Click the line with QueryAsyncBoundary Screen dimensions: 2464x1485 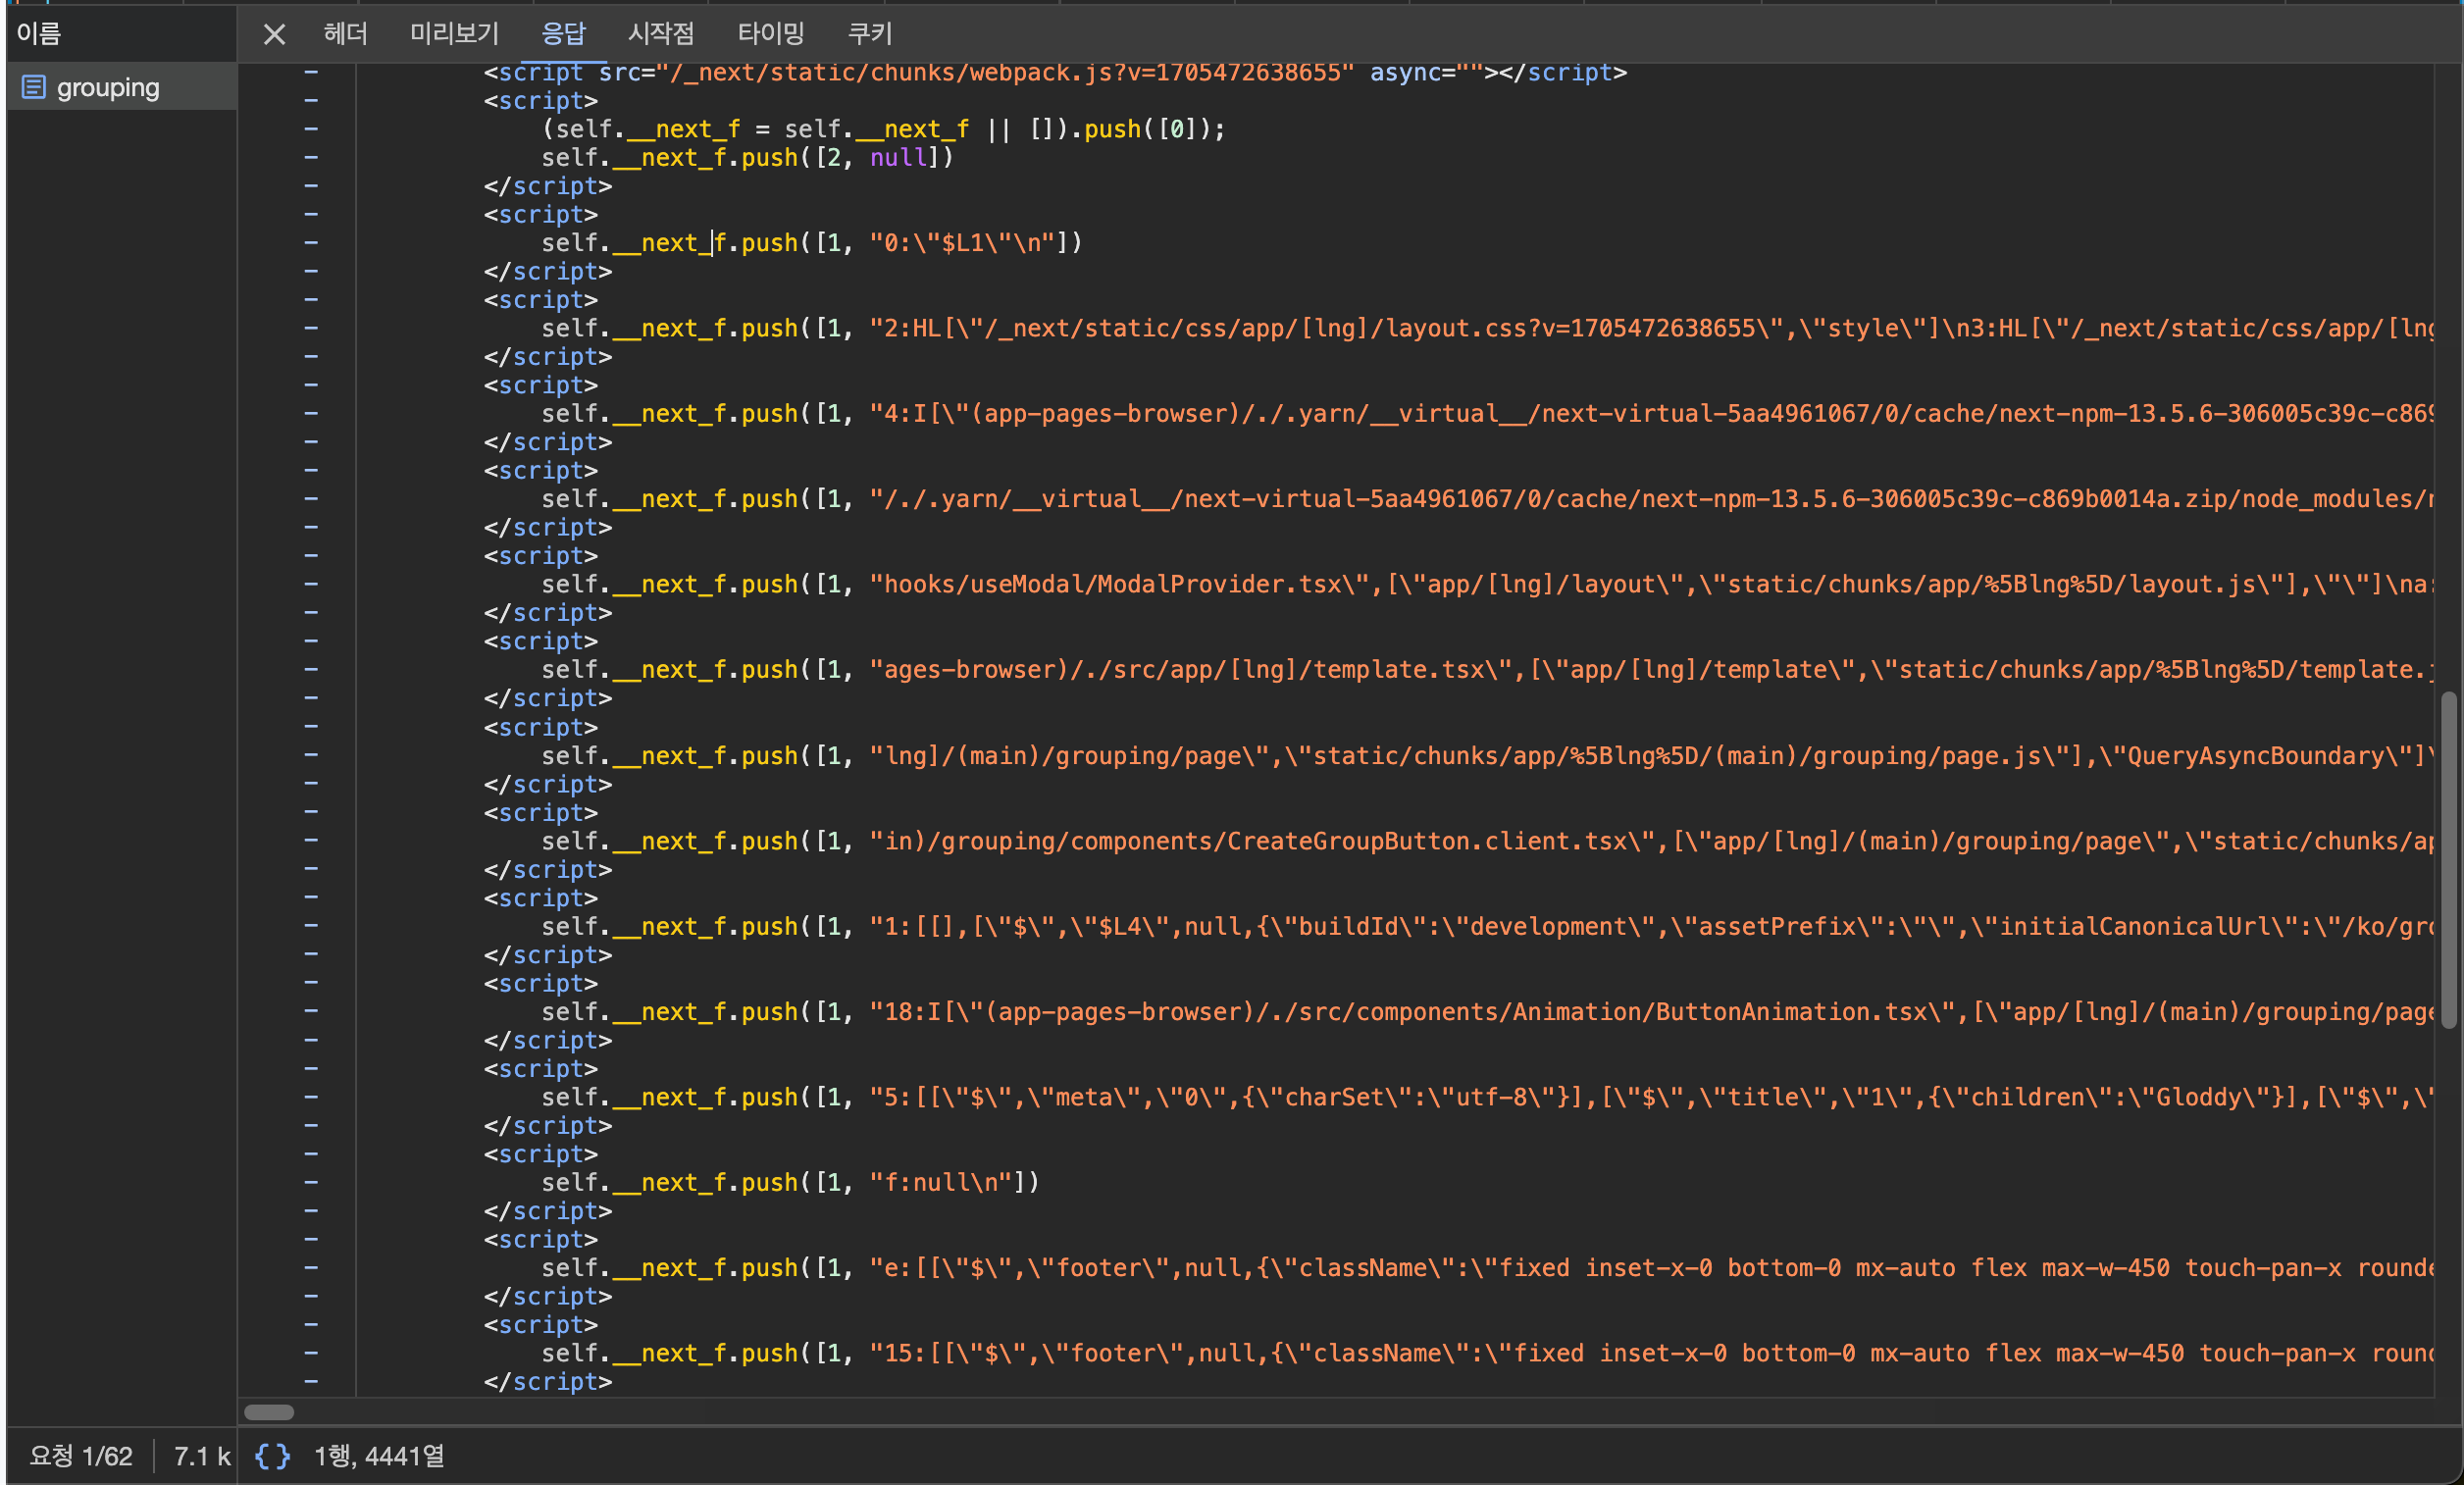[1488, 756]
